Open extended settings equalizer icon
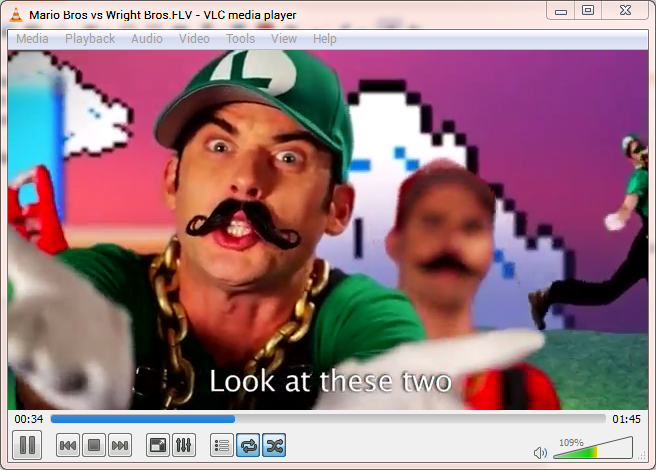 pyautogui.click(x=184, y=445)
